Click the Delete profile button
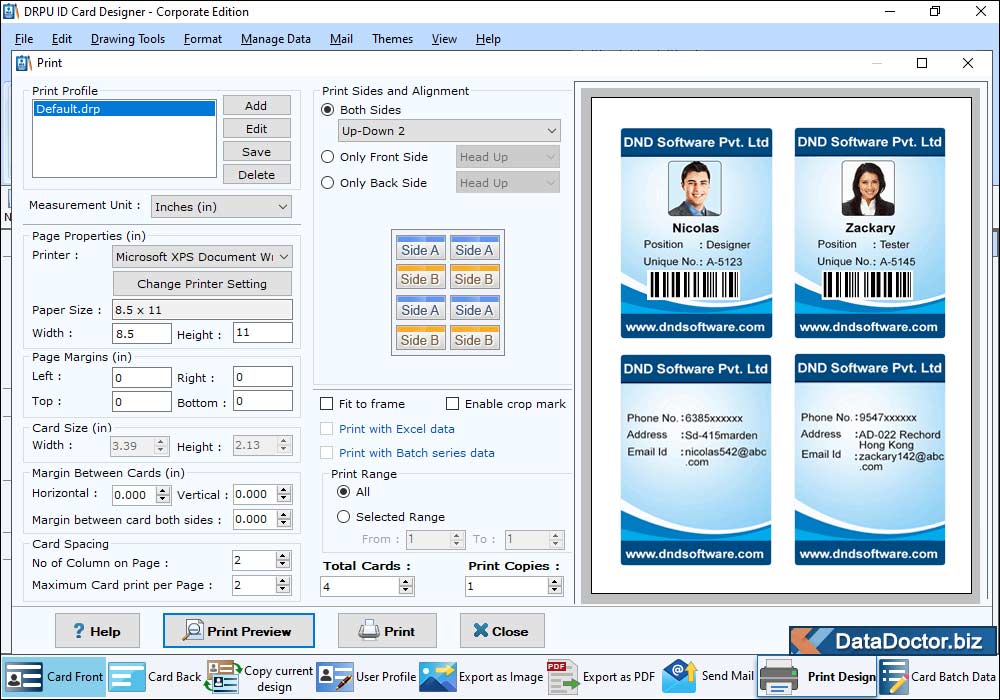The height and width of the screenshot is (700, 1000). 256,175
